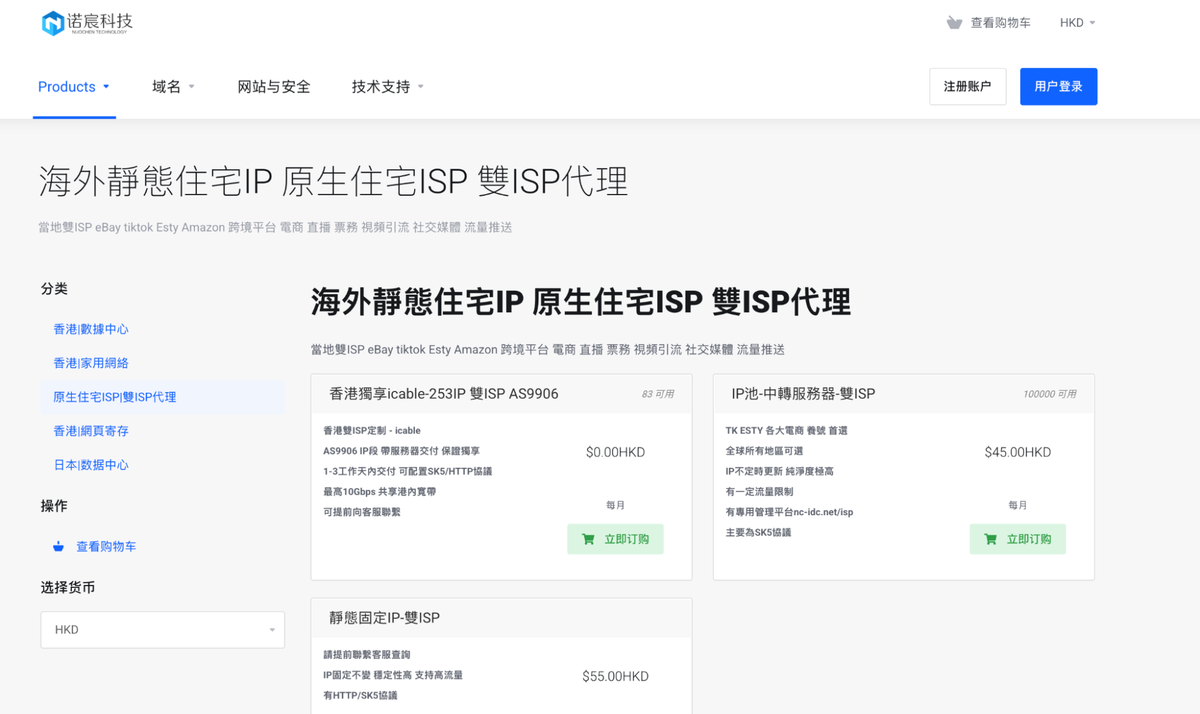The width and height of the screenshot is (1200, 714).
Task: Open the Products dropdown menu
Action: [74, 87]
